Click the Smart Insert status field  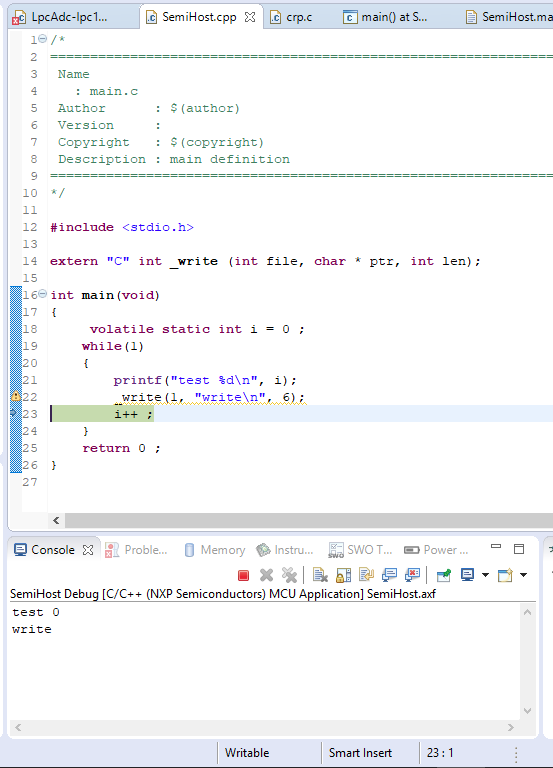click(361, 753)
